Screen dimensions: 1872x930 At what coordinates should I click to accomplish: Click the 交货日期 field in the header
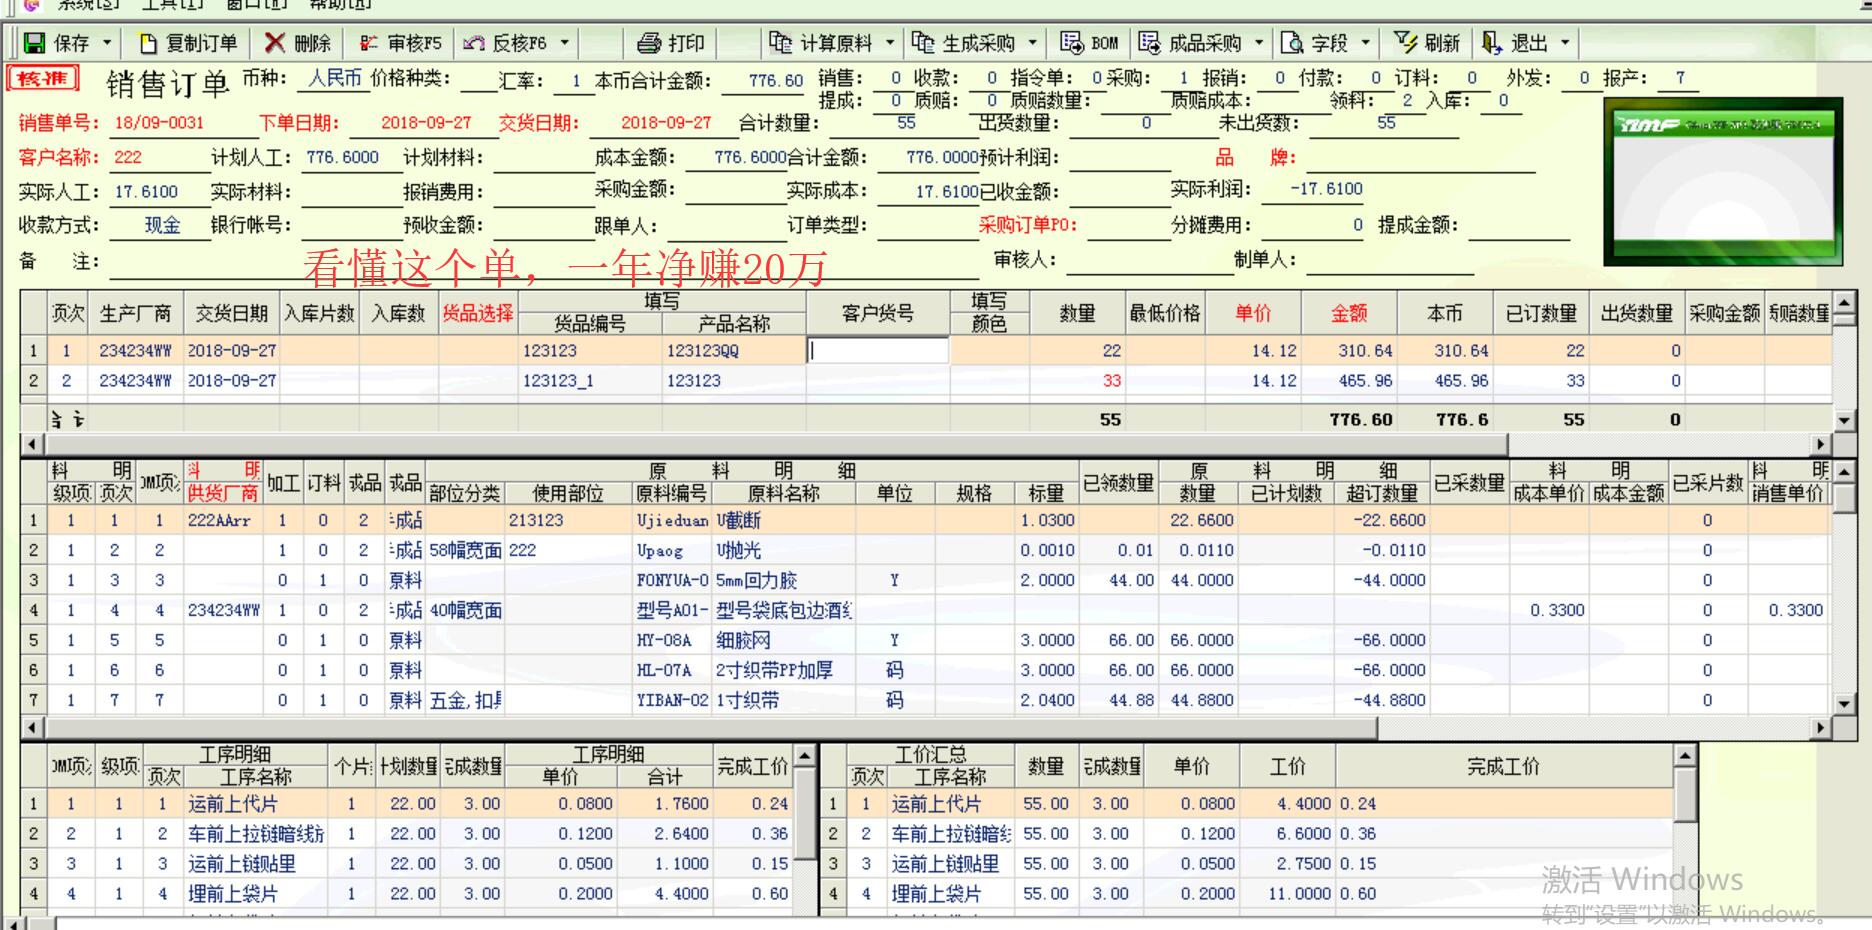point(665,123)
